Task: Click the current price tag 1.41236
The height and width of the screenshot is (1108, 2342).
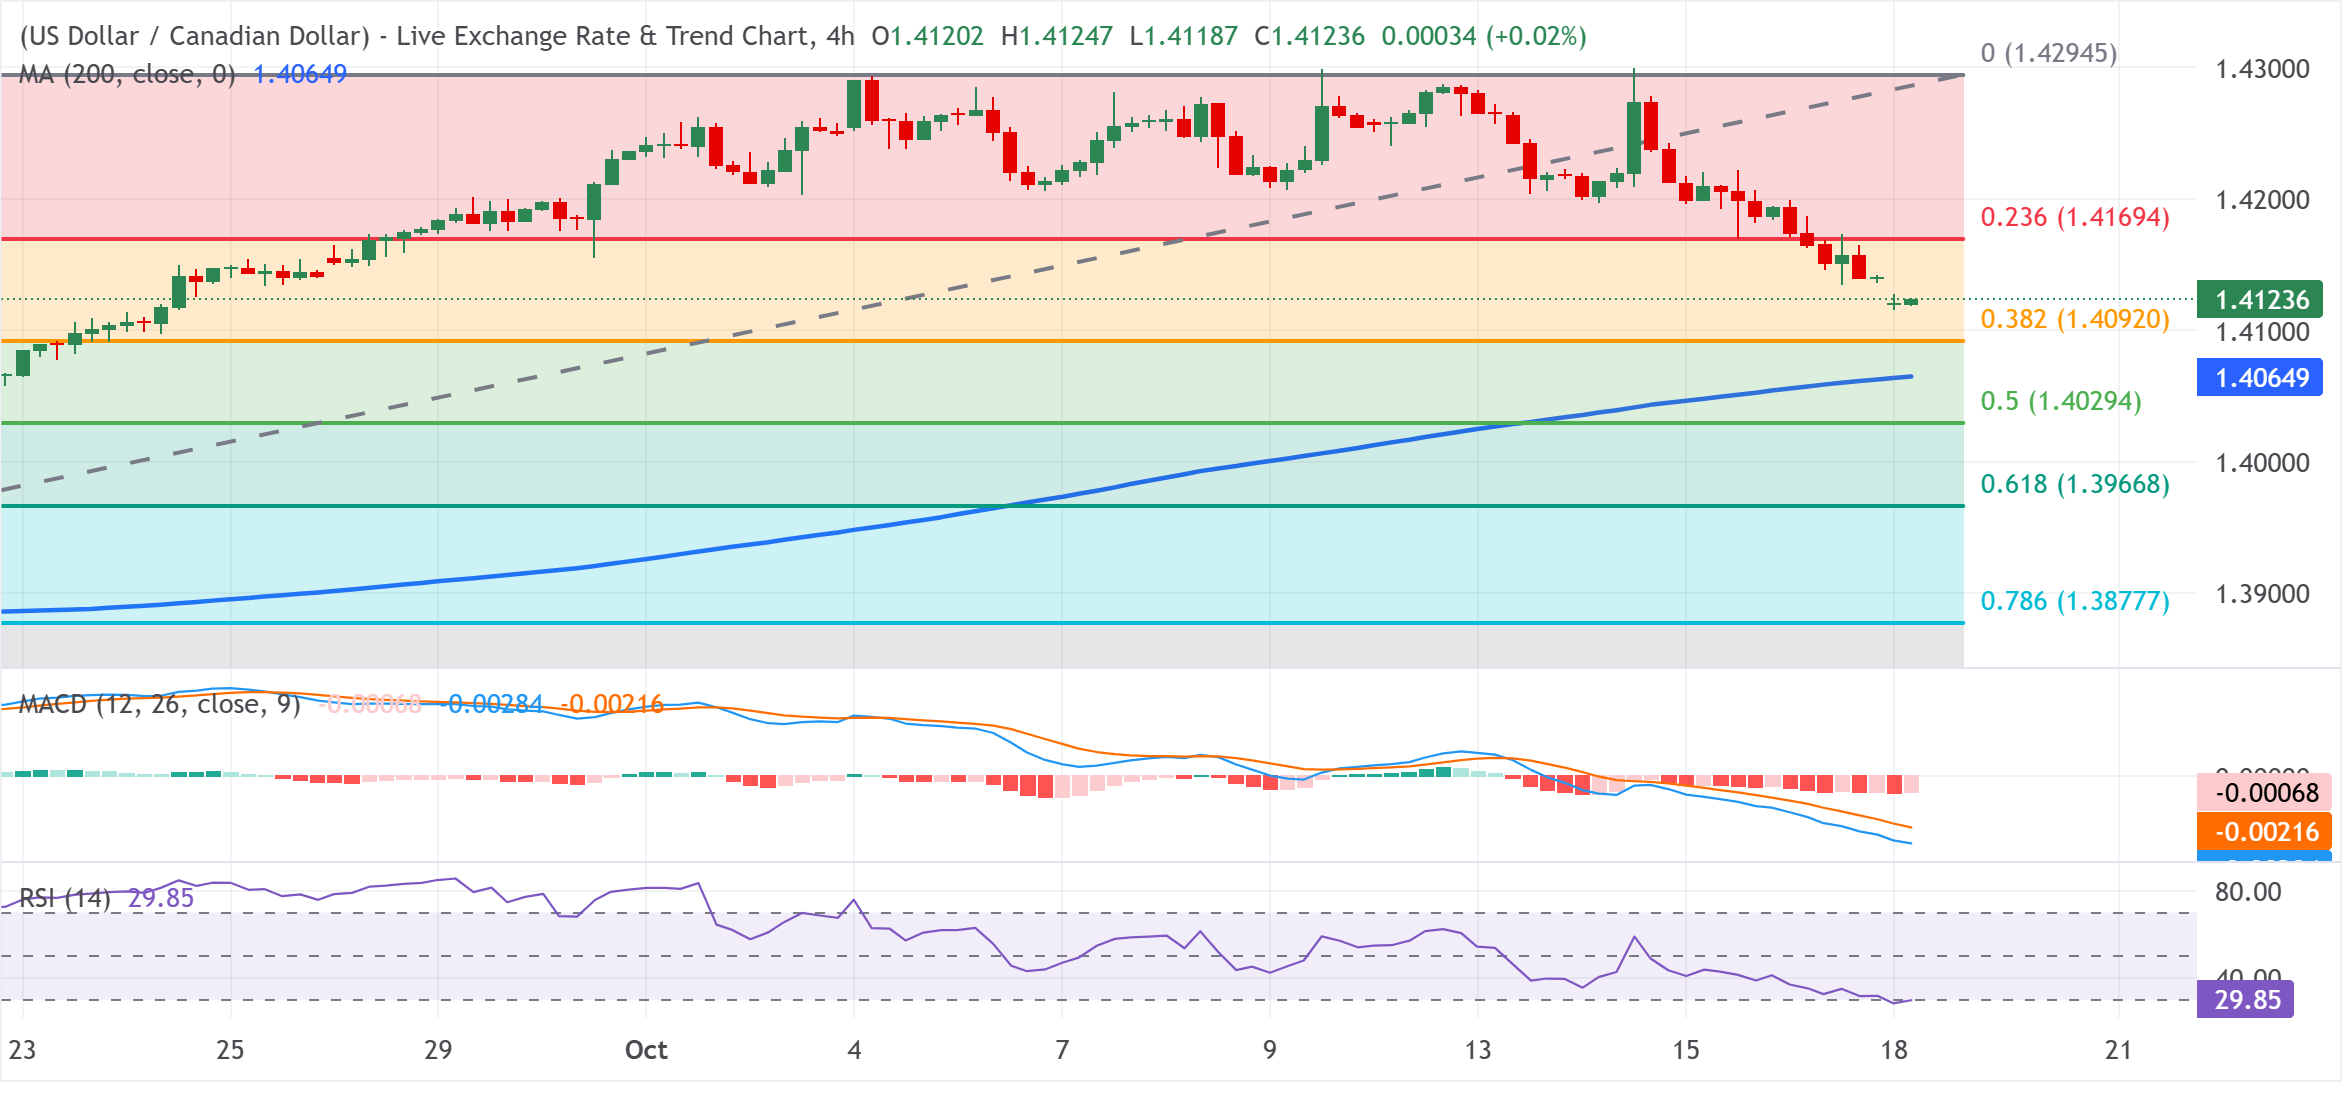Action: pyautogui.click(x=2260, y=300)
